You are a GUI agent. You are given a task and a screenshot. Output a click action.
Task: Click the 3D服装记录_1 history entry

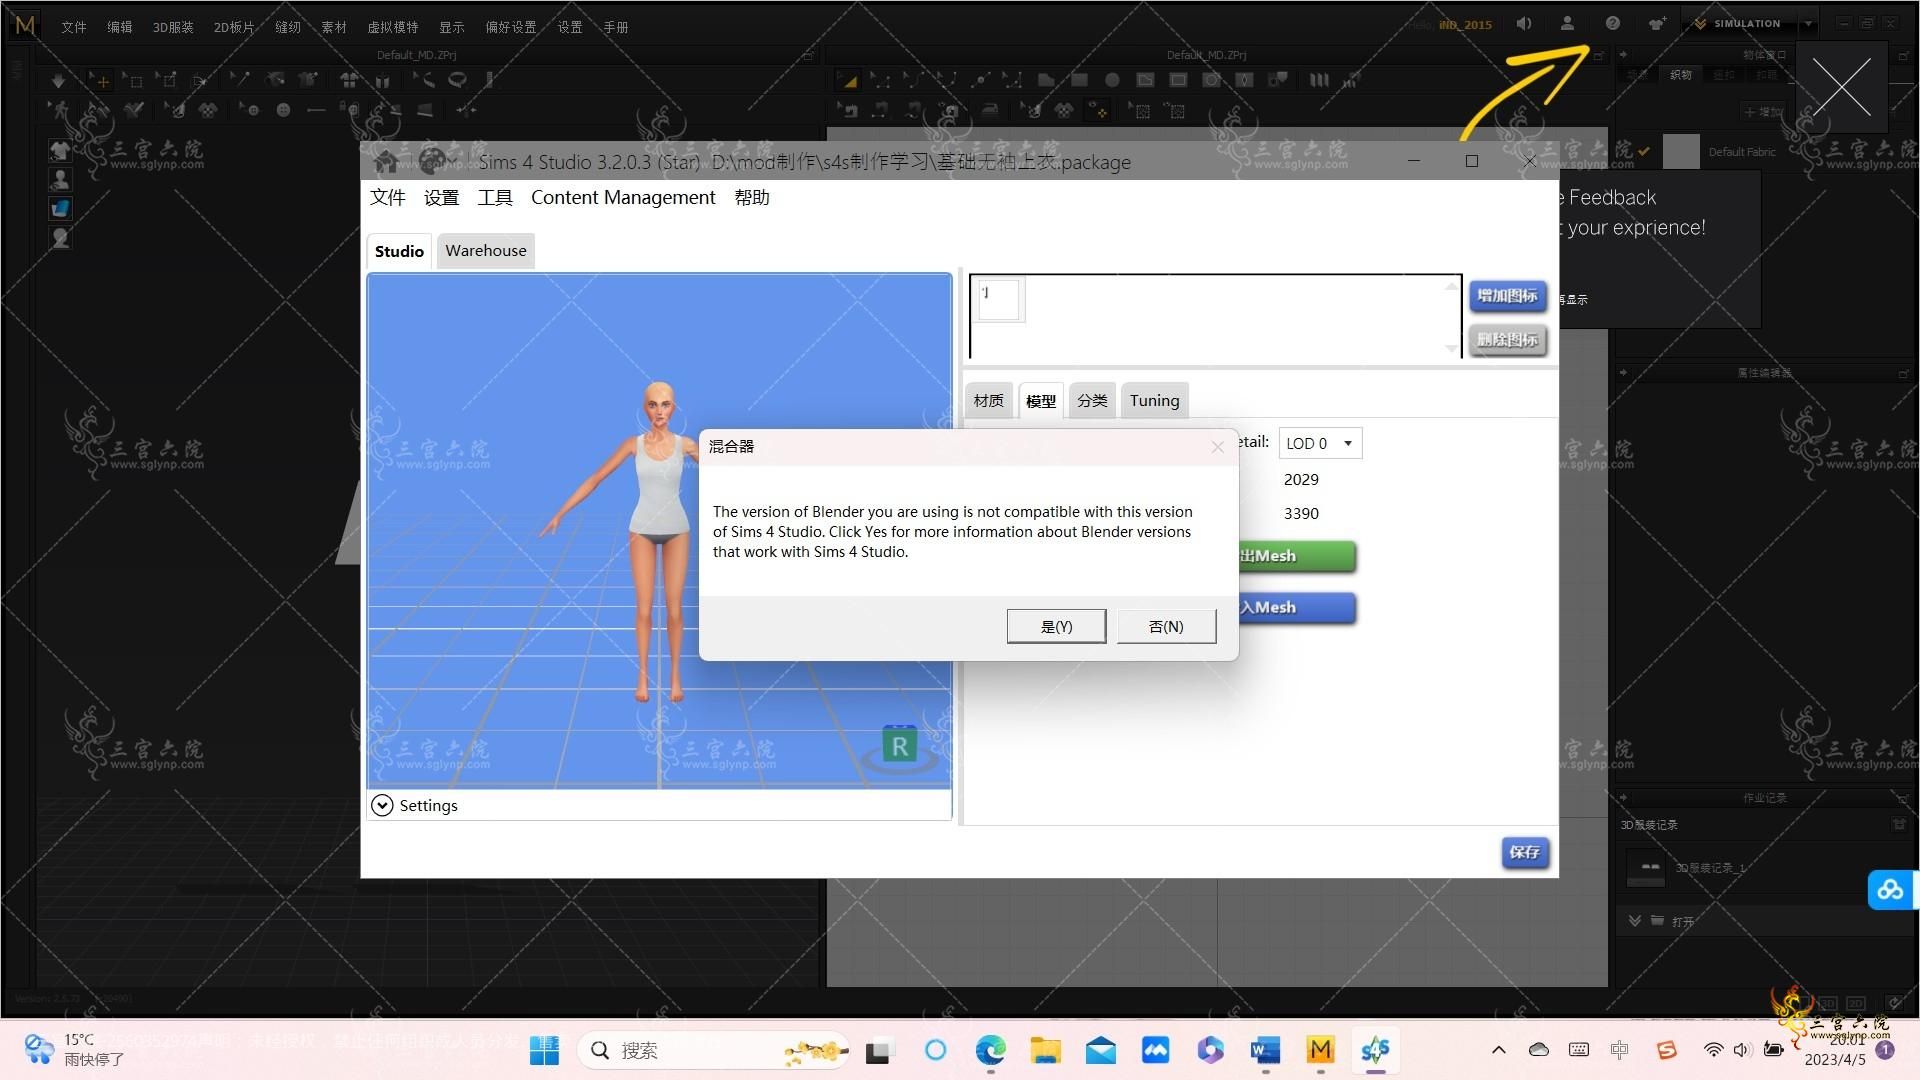click(1710, 867)
